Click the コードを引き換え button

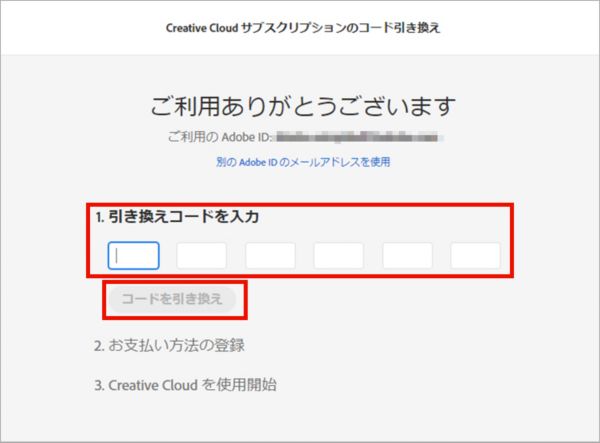tap(172, 299)
